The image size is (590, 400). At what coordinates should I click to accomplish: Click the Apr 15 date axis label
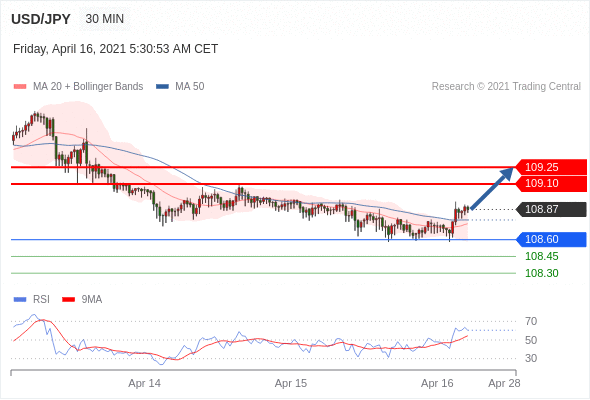click(291, 383)
